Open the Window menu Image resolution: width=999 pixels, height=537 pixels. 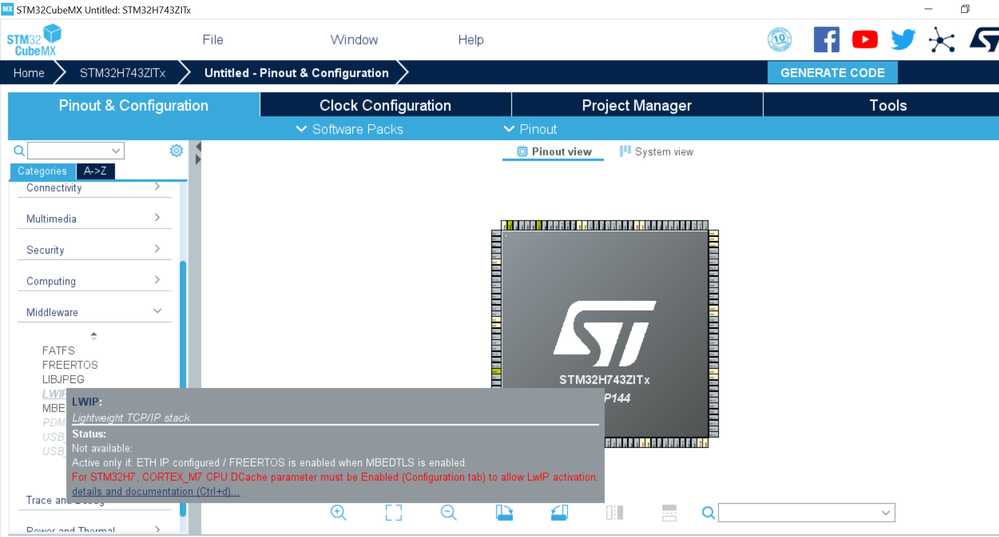pyautogui.click(x=354, y=39)
